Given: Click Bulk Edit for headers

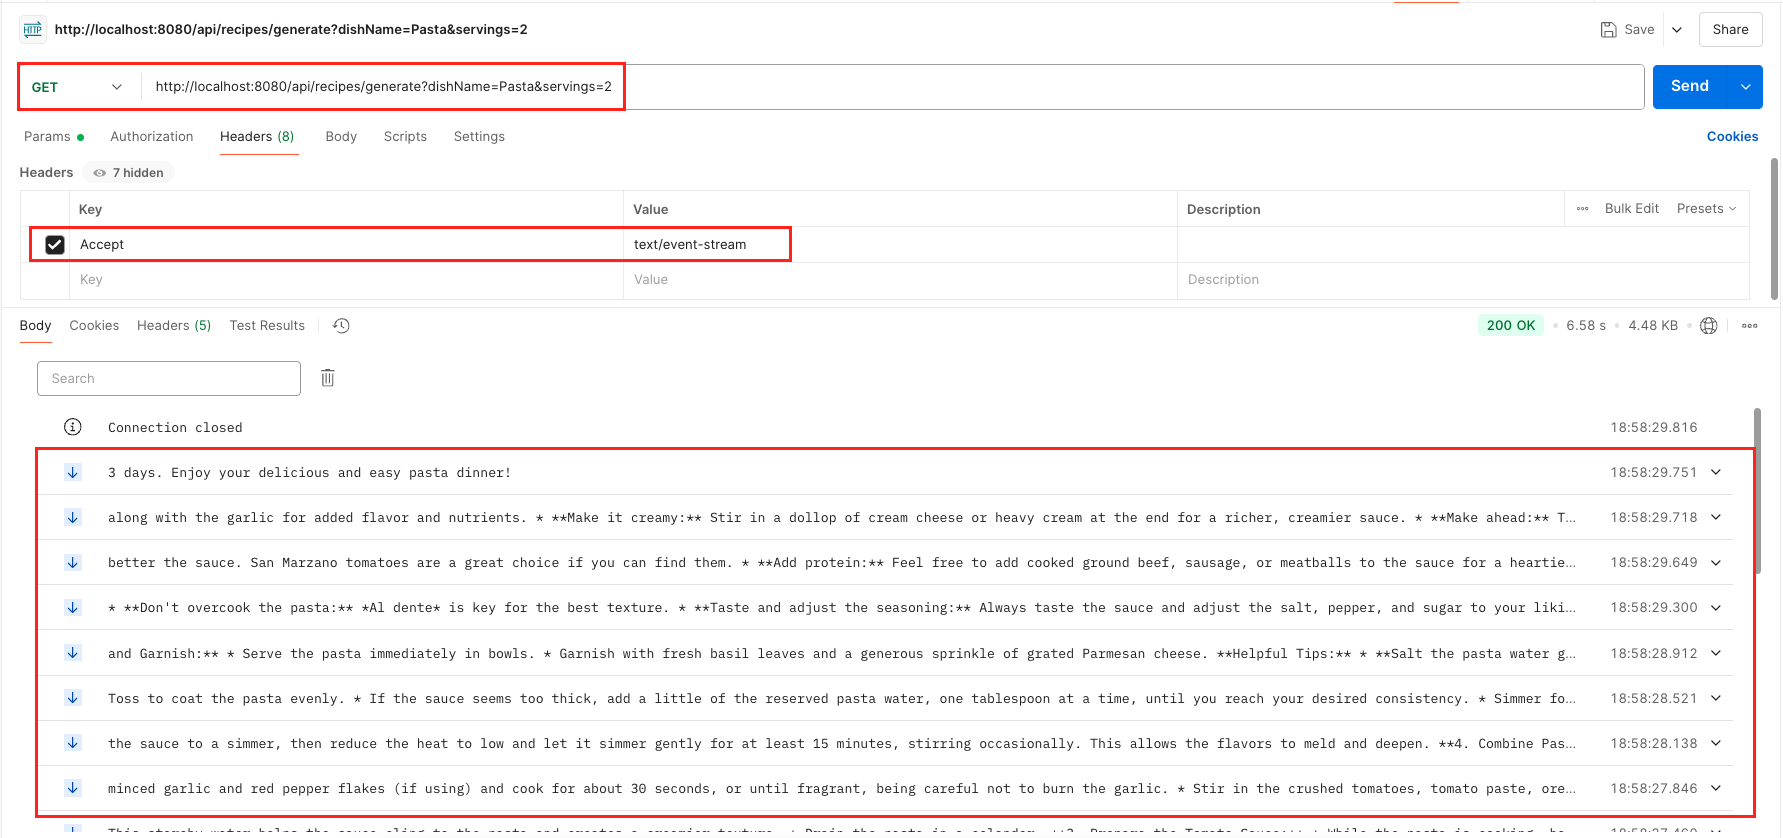Looking at the screenshot, I should [1631, 208].
